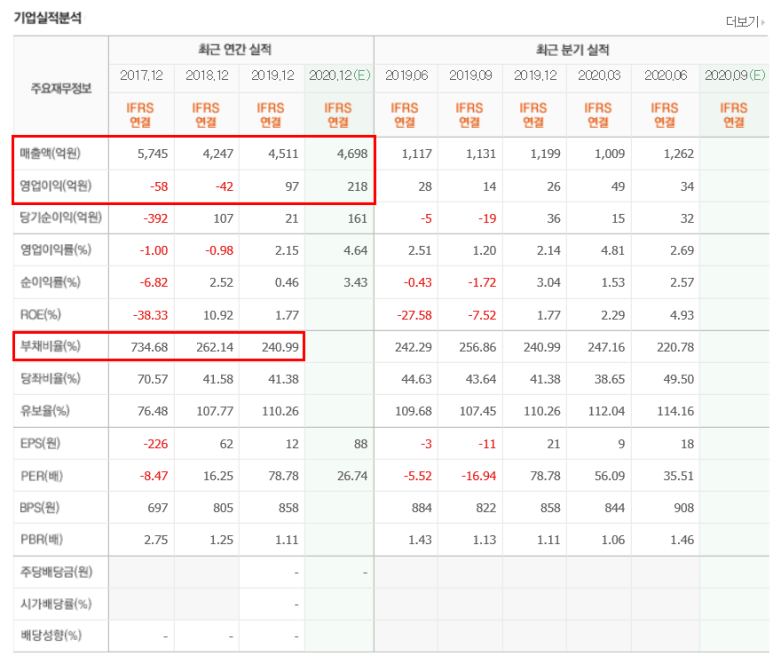This screenshot has width=773, height=656.
Task: Select the PER(배) row label
Action: tap(41, 476)
